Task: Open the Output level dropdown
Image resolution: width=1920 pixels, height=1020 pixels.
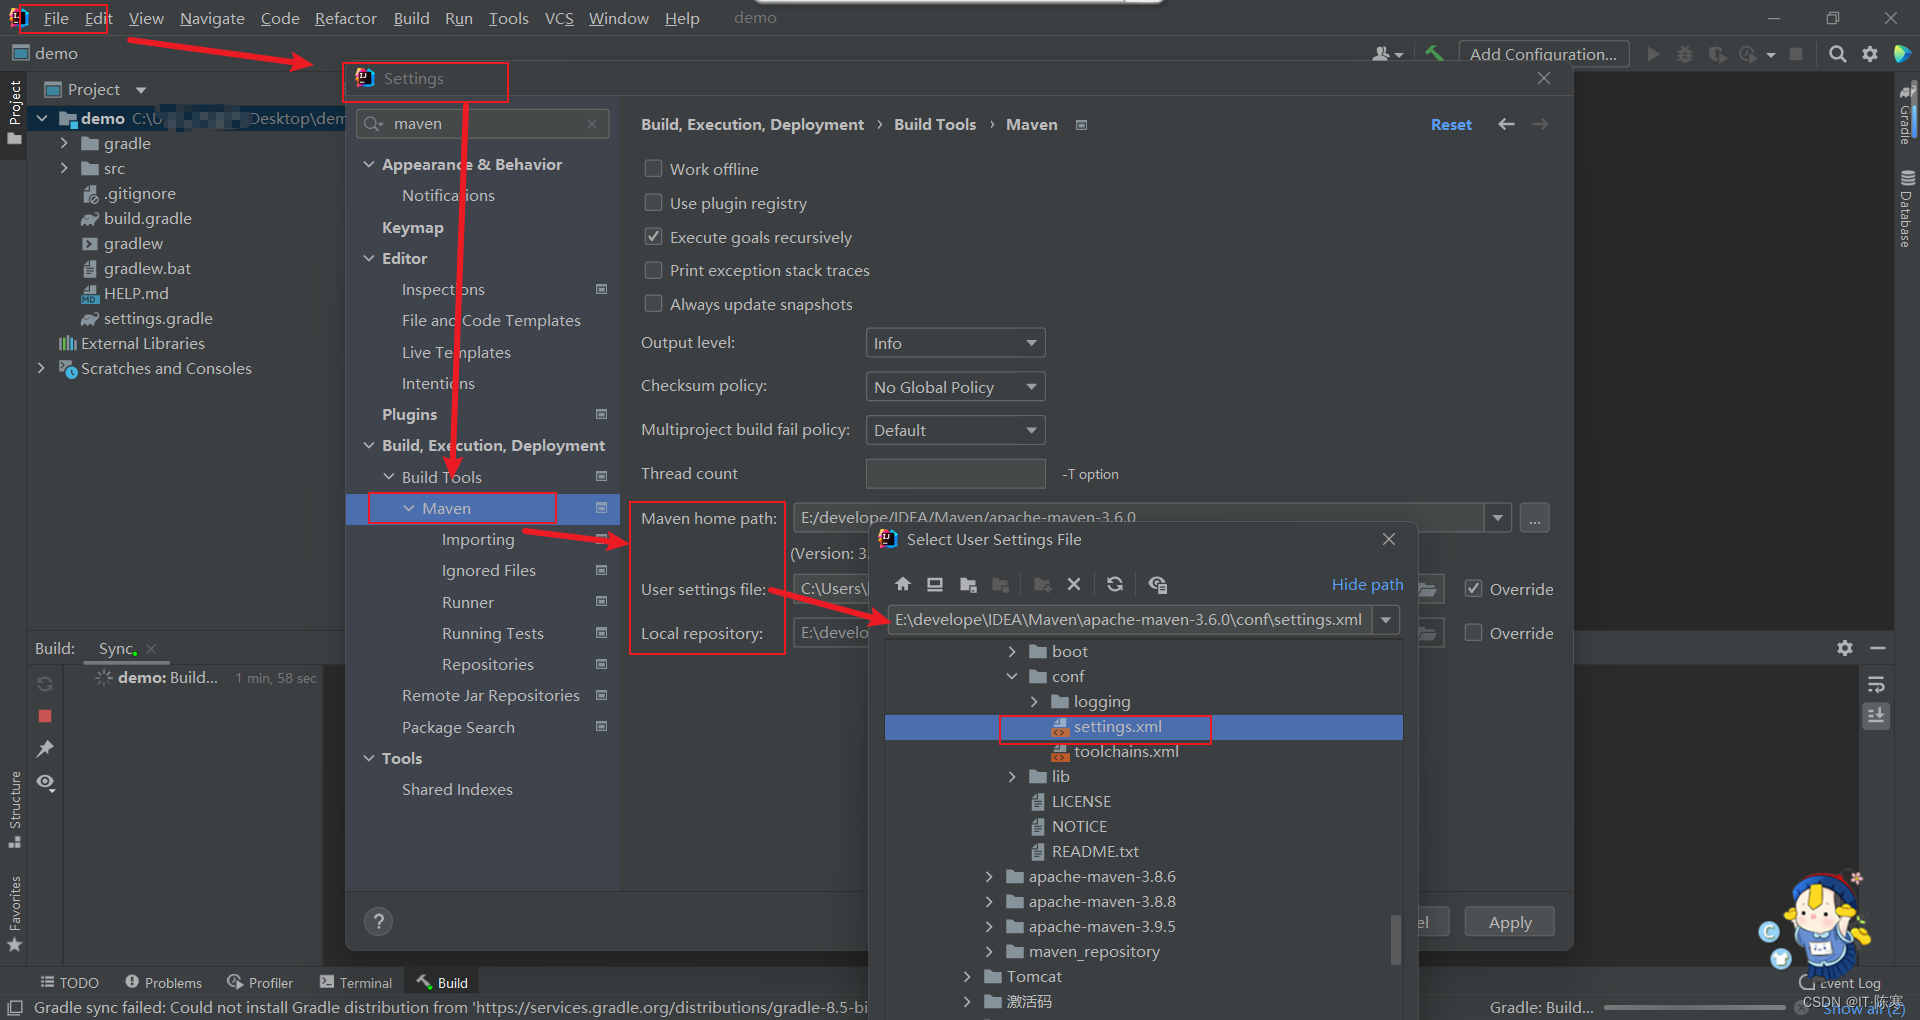Action: tap(955, 343)
